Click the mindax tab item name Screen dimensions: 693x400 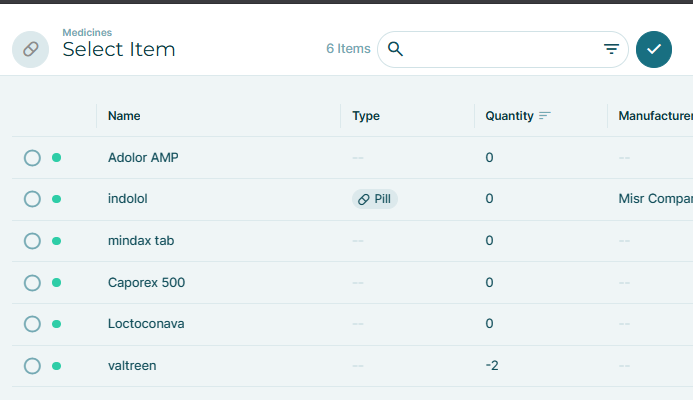[x=141, y=241]
